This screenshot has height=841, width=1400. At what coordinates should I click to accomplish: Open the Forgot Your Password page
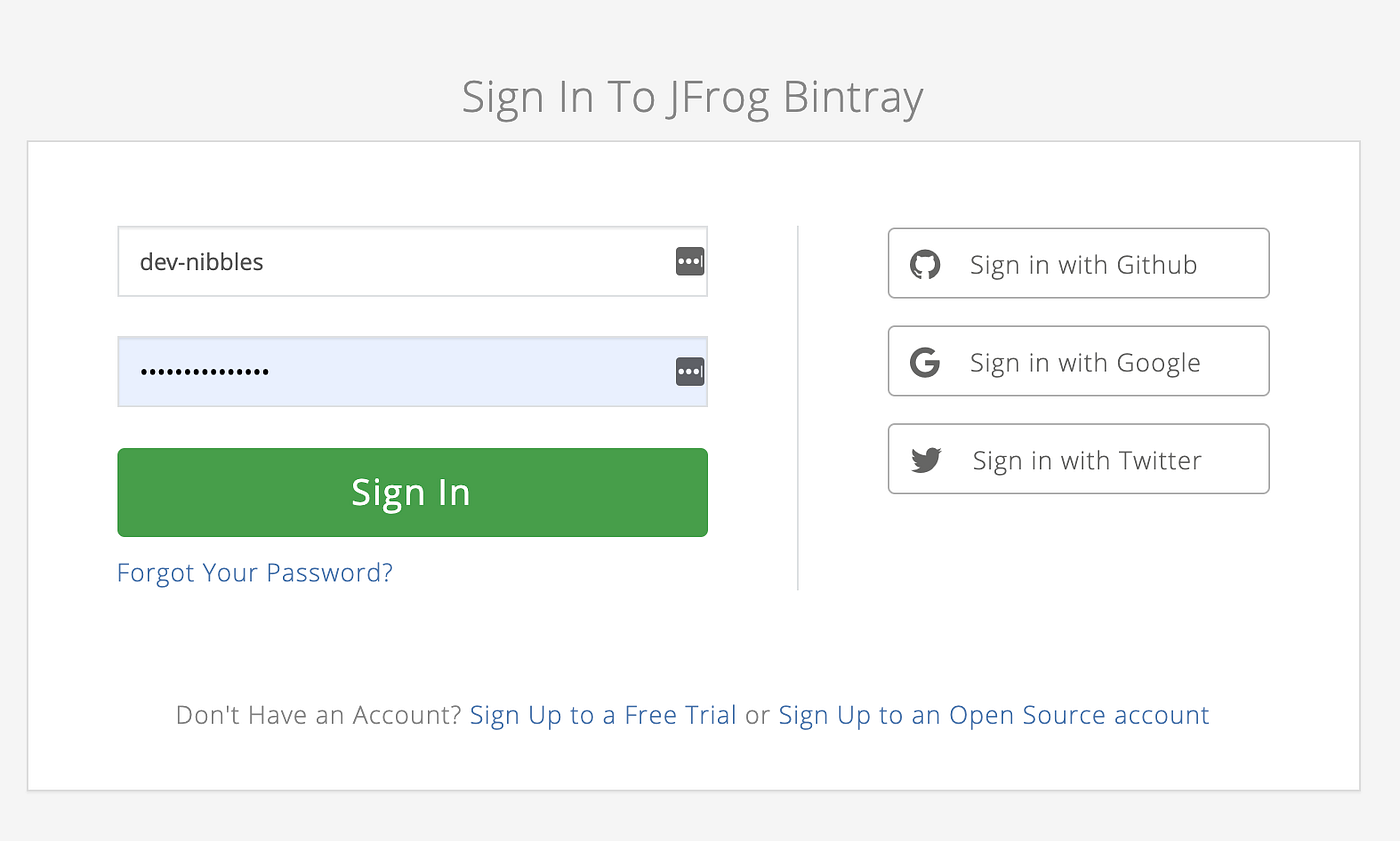click(254, 572)
